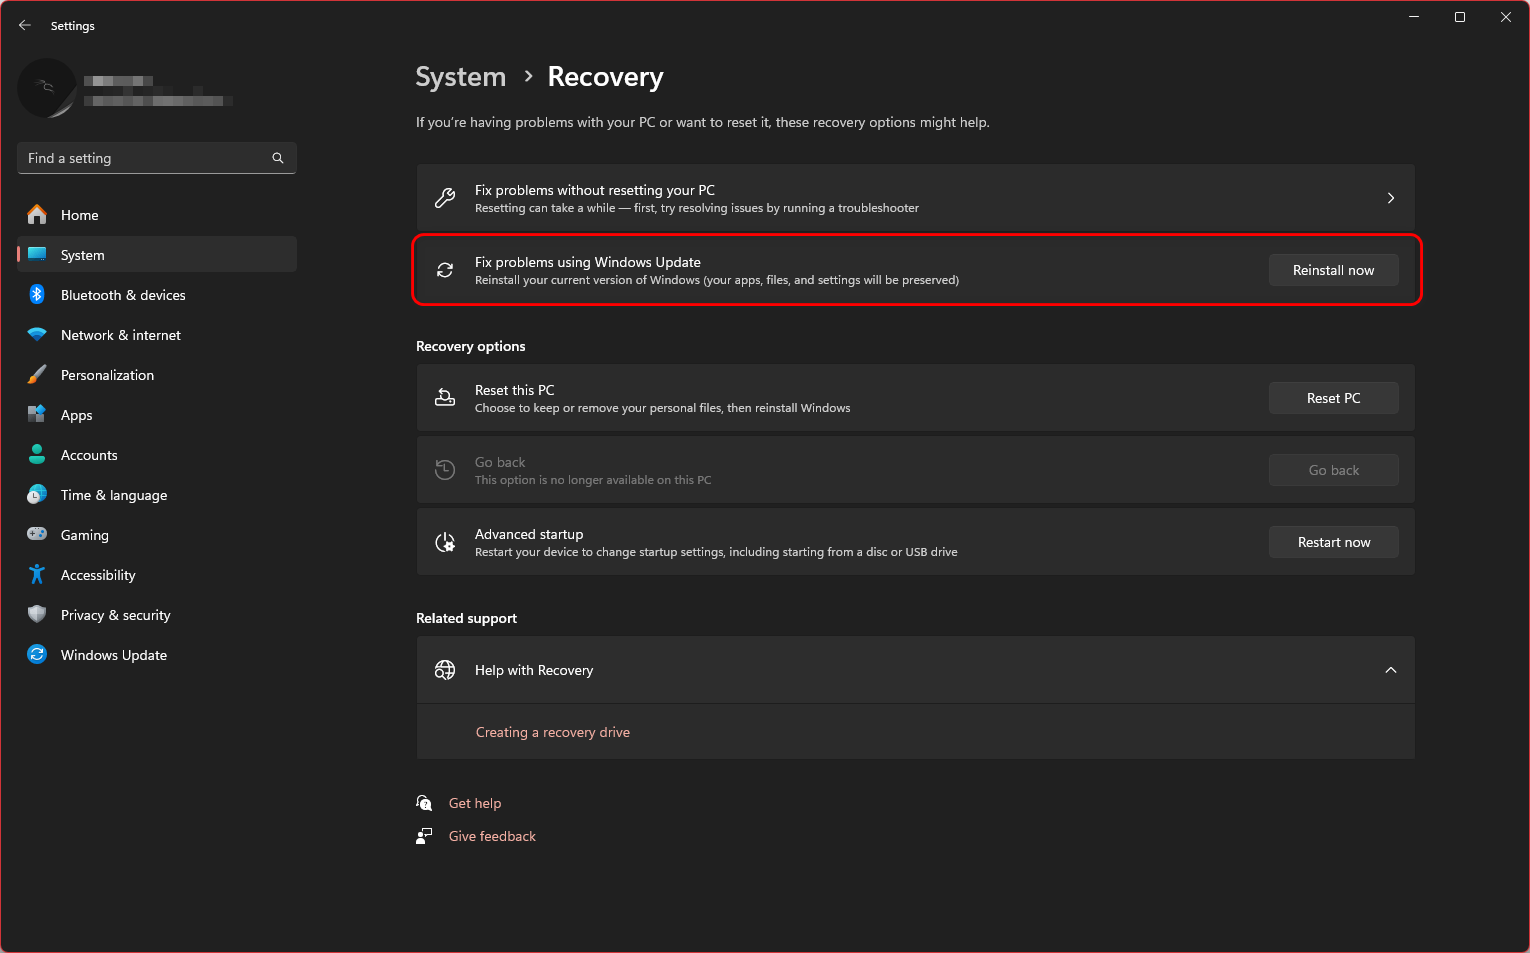Screen dimensions: 1530x953
Task: Go to Time & language settings
Action: [113, 495]
